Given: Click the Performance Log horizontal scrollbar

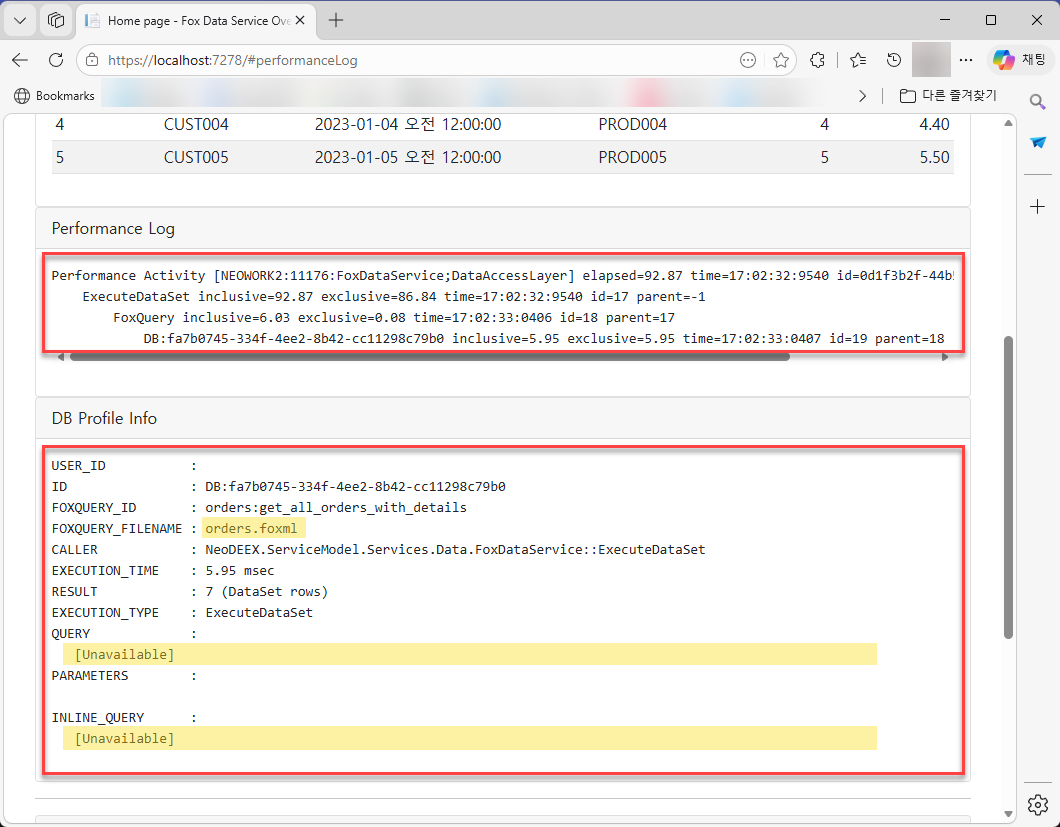Looking at the screenshot, I should click(430, 357).
